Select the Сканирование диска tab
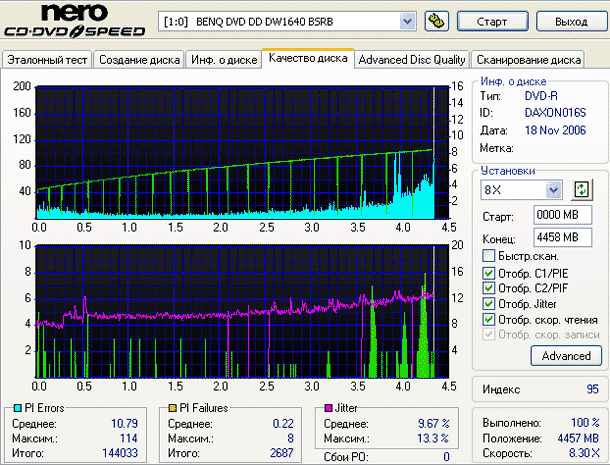This screenshot has height=465, width=610. pyautogui.click(x=529, y=60)
